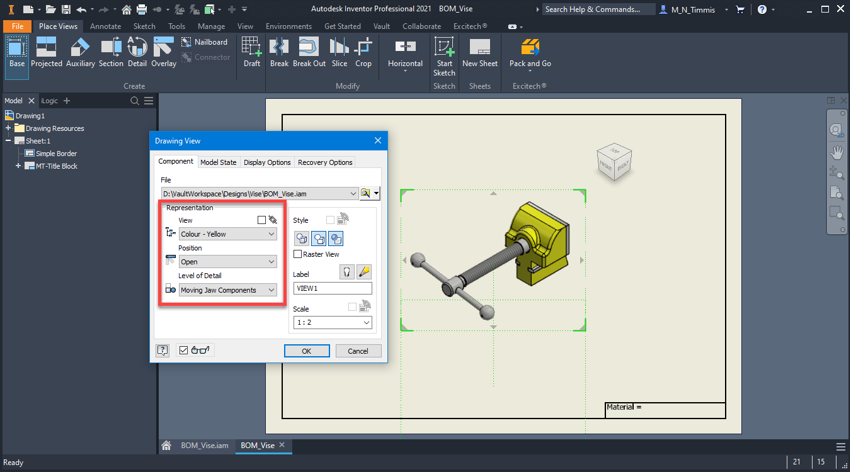Open the File path dropdown
This screenshot has width=850, height=472.
pyautogui.click(x=353, y=193)
